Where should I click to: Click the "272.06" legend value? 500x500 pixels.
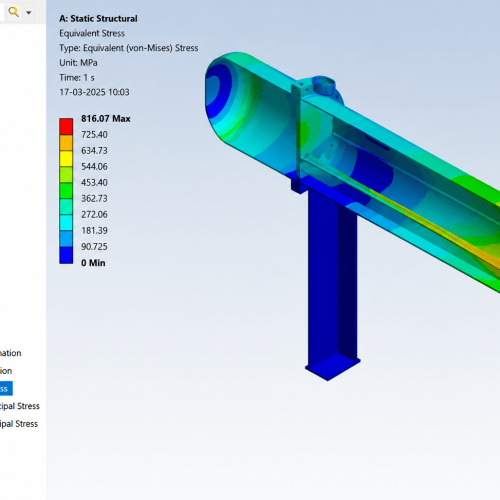pos(94,215)
